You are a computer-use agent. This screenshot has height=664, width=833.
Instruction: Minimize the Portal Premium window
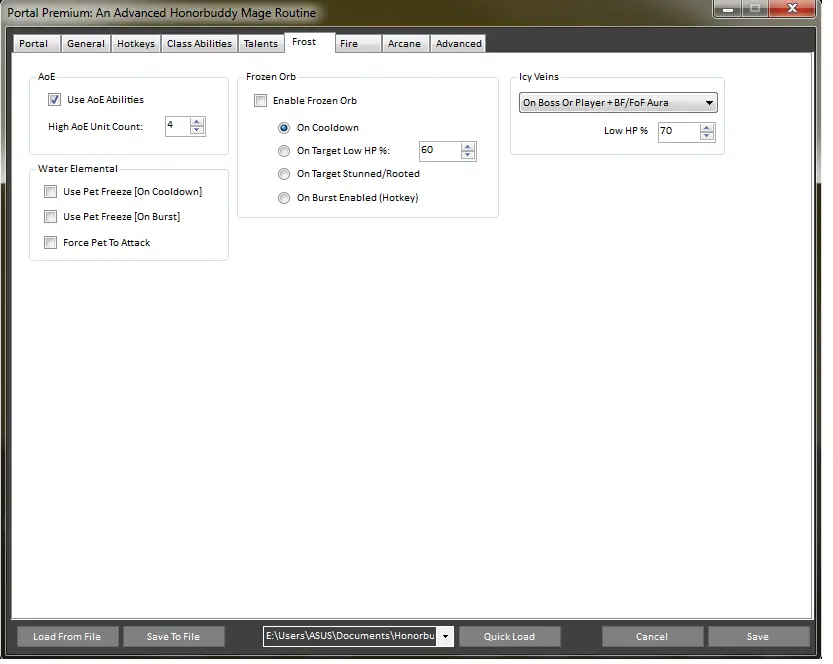tap(728, 8)
